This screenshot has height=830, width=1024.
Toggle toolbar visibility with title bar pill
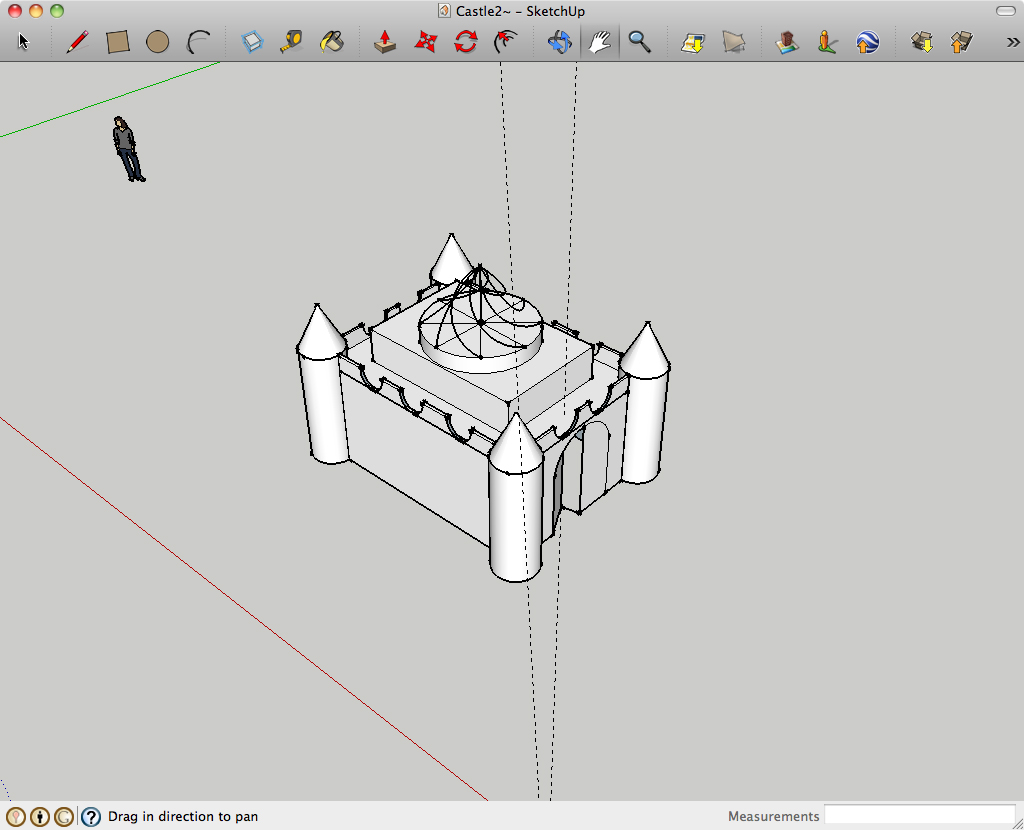[1005, 11]
